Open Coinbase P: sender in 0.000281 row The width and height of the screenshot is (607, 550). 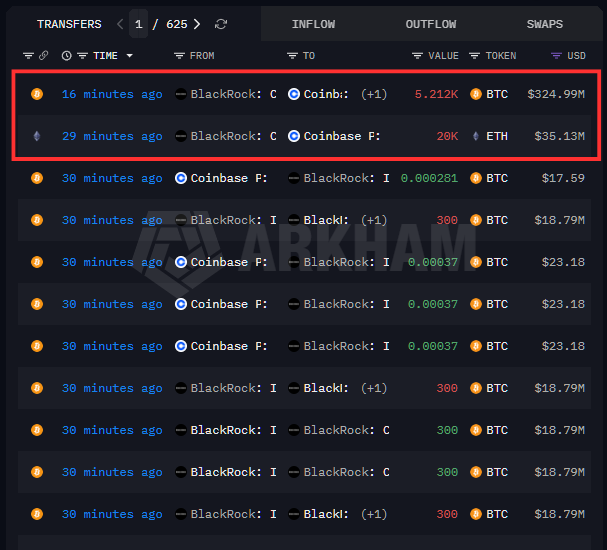[x=229, y=178]
